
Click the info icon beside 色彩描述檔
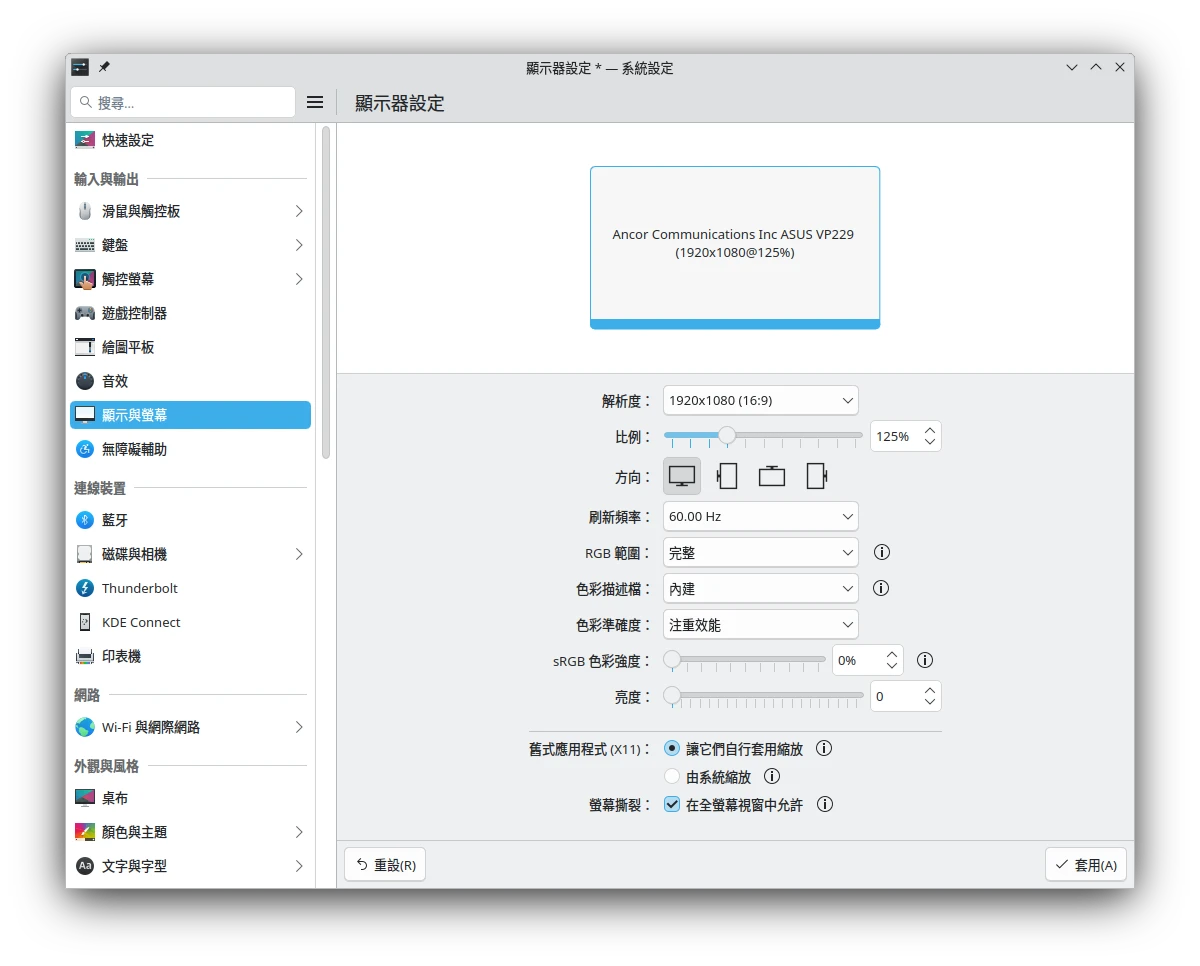tap(882, 588)
